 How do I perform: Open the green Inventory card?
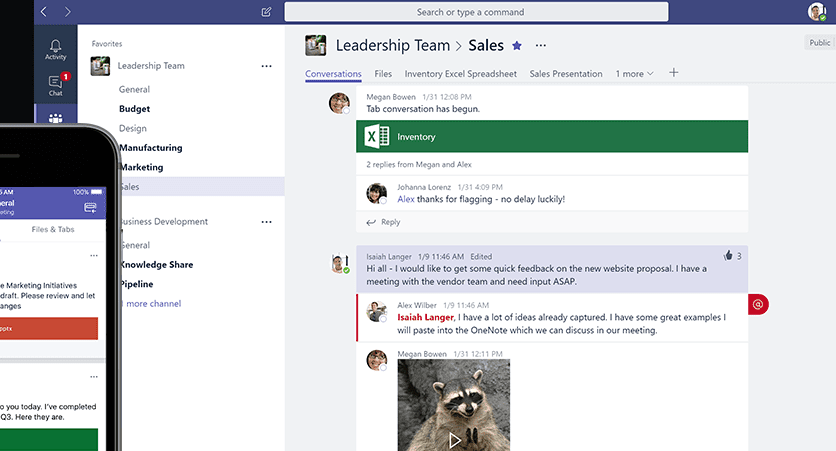pos(552,136)
